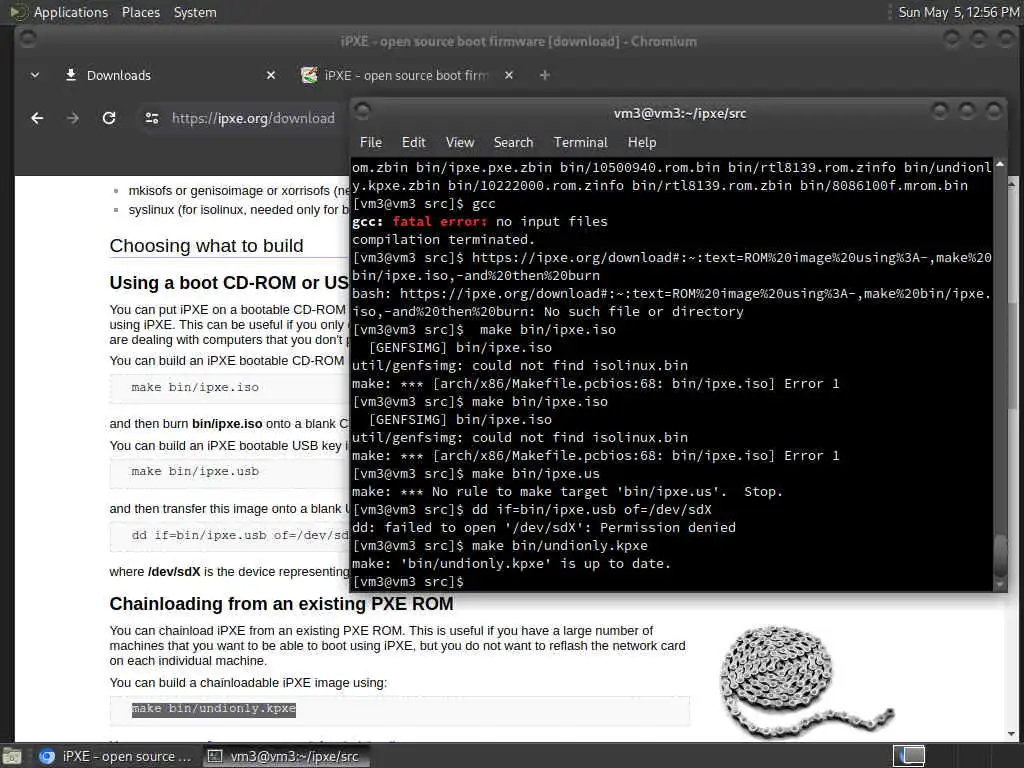1024x768 pixels.
Task: Click the terminal scrollbar down arrow
Action: (1000, 584)
